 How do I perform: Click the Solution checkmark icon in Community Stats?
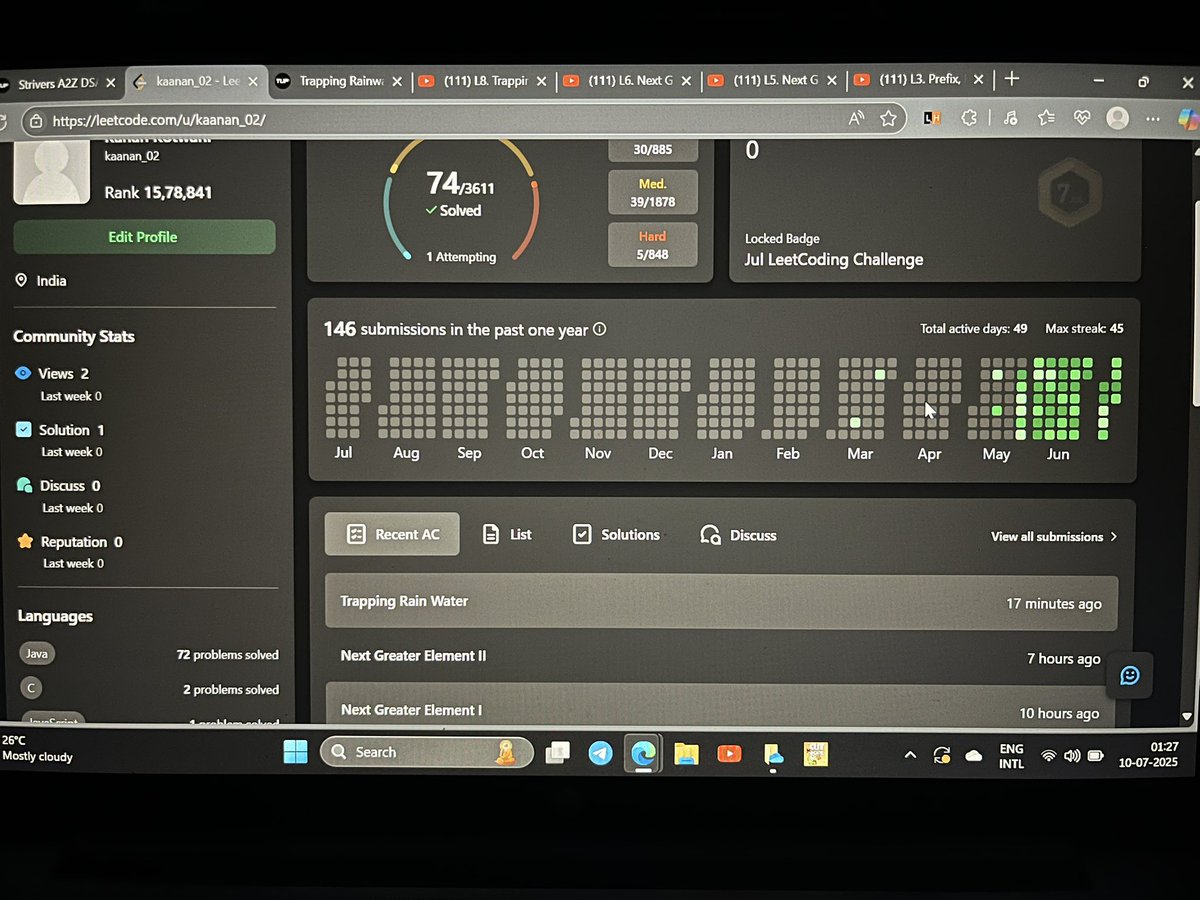tap(25, 429)
